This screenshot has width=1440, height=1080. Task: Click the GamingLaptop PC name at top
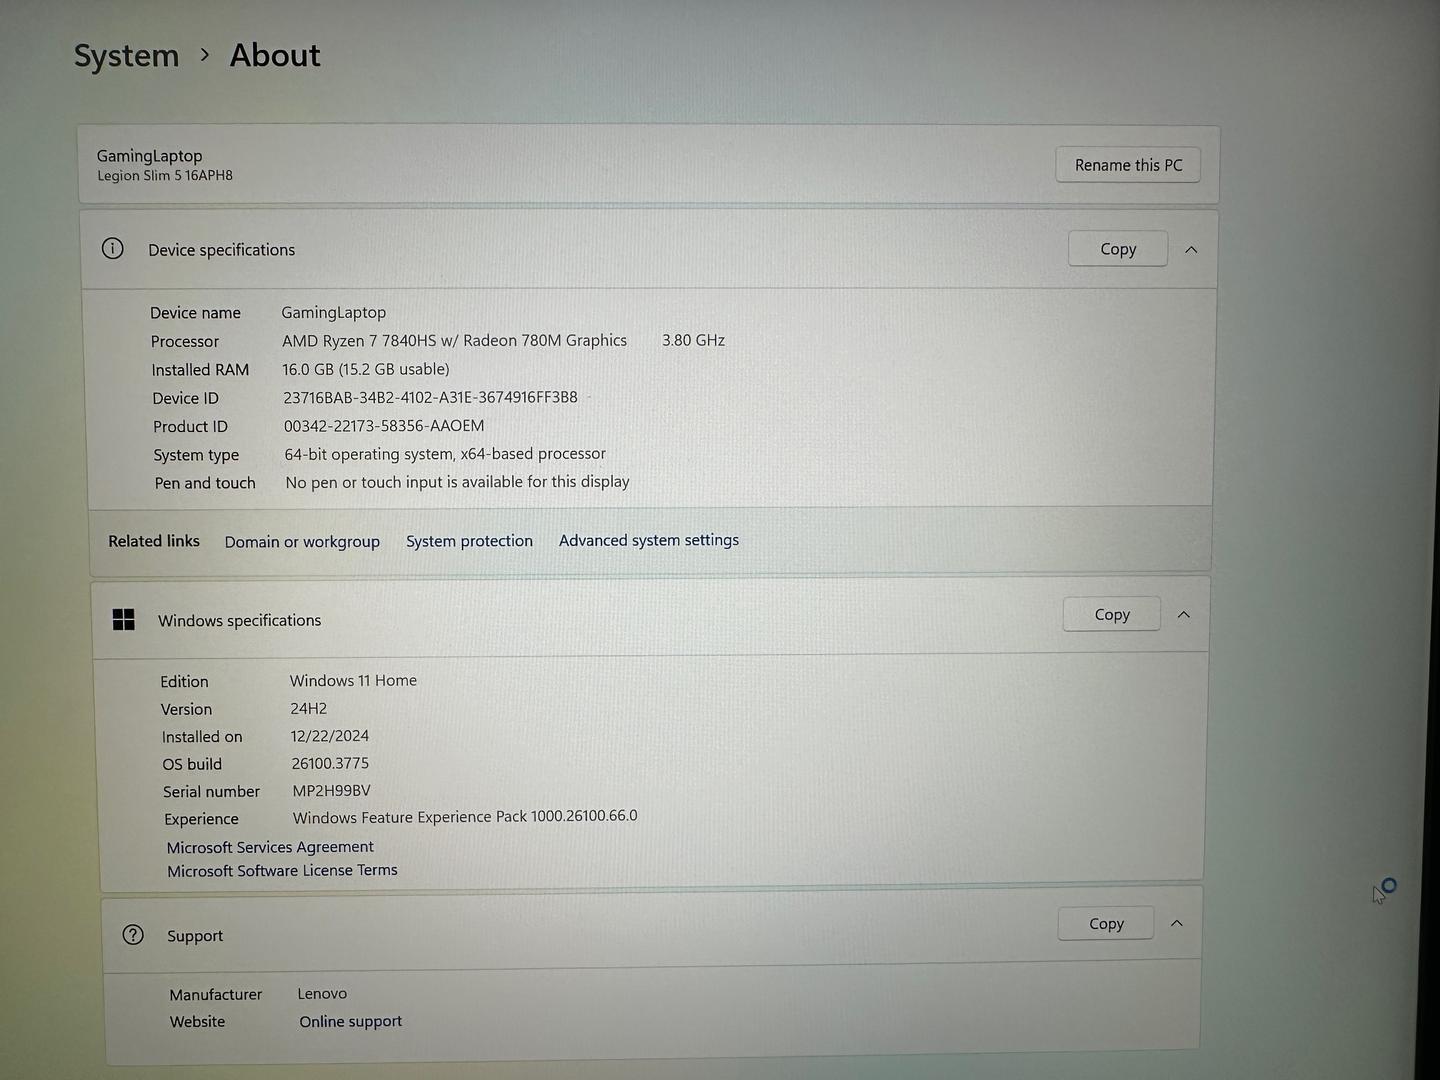point(150,156)
